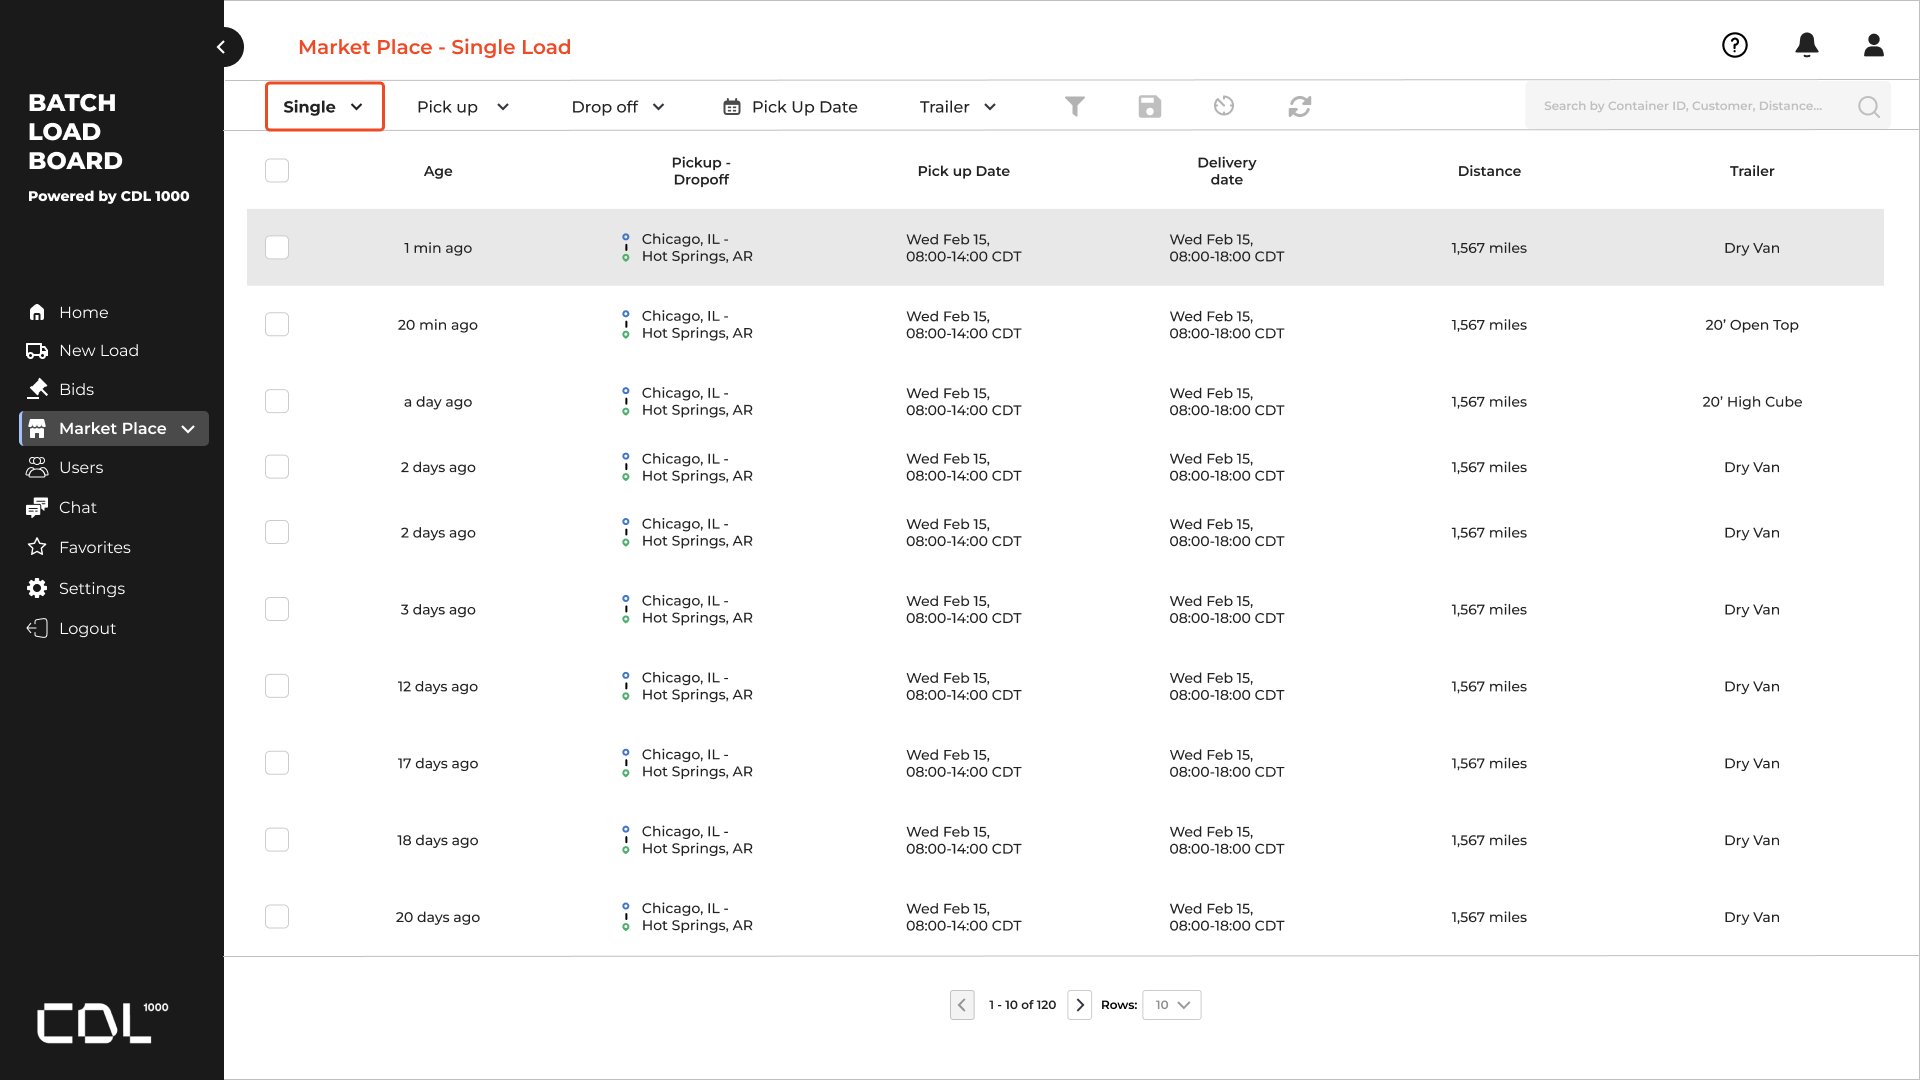Go to next page of results

[1079, 1005]
